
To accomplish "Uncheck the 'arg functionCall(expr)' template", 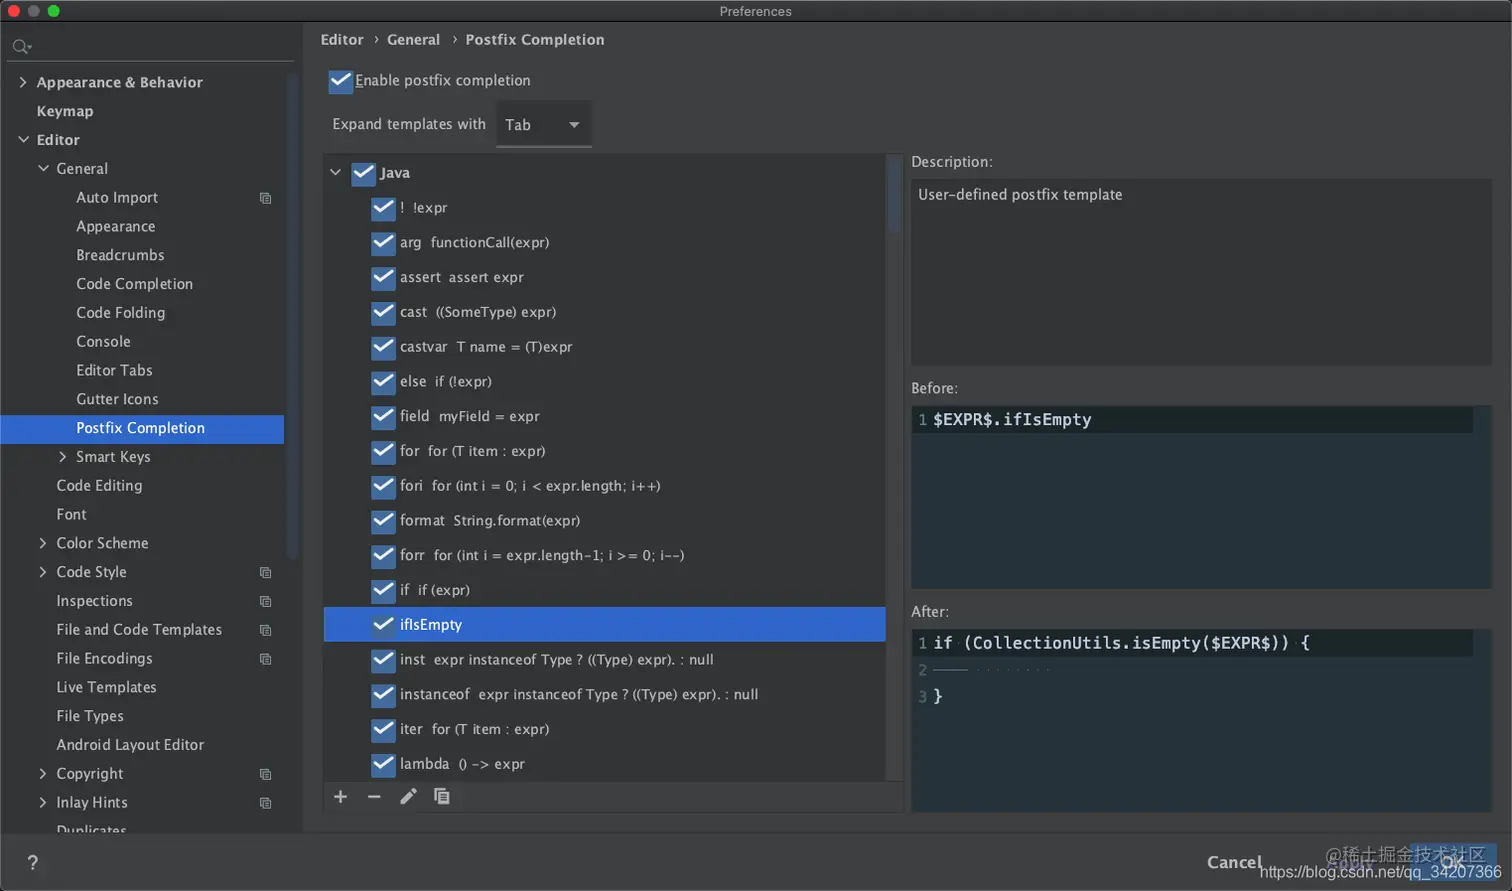I will click(383, 243).
